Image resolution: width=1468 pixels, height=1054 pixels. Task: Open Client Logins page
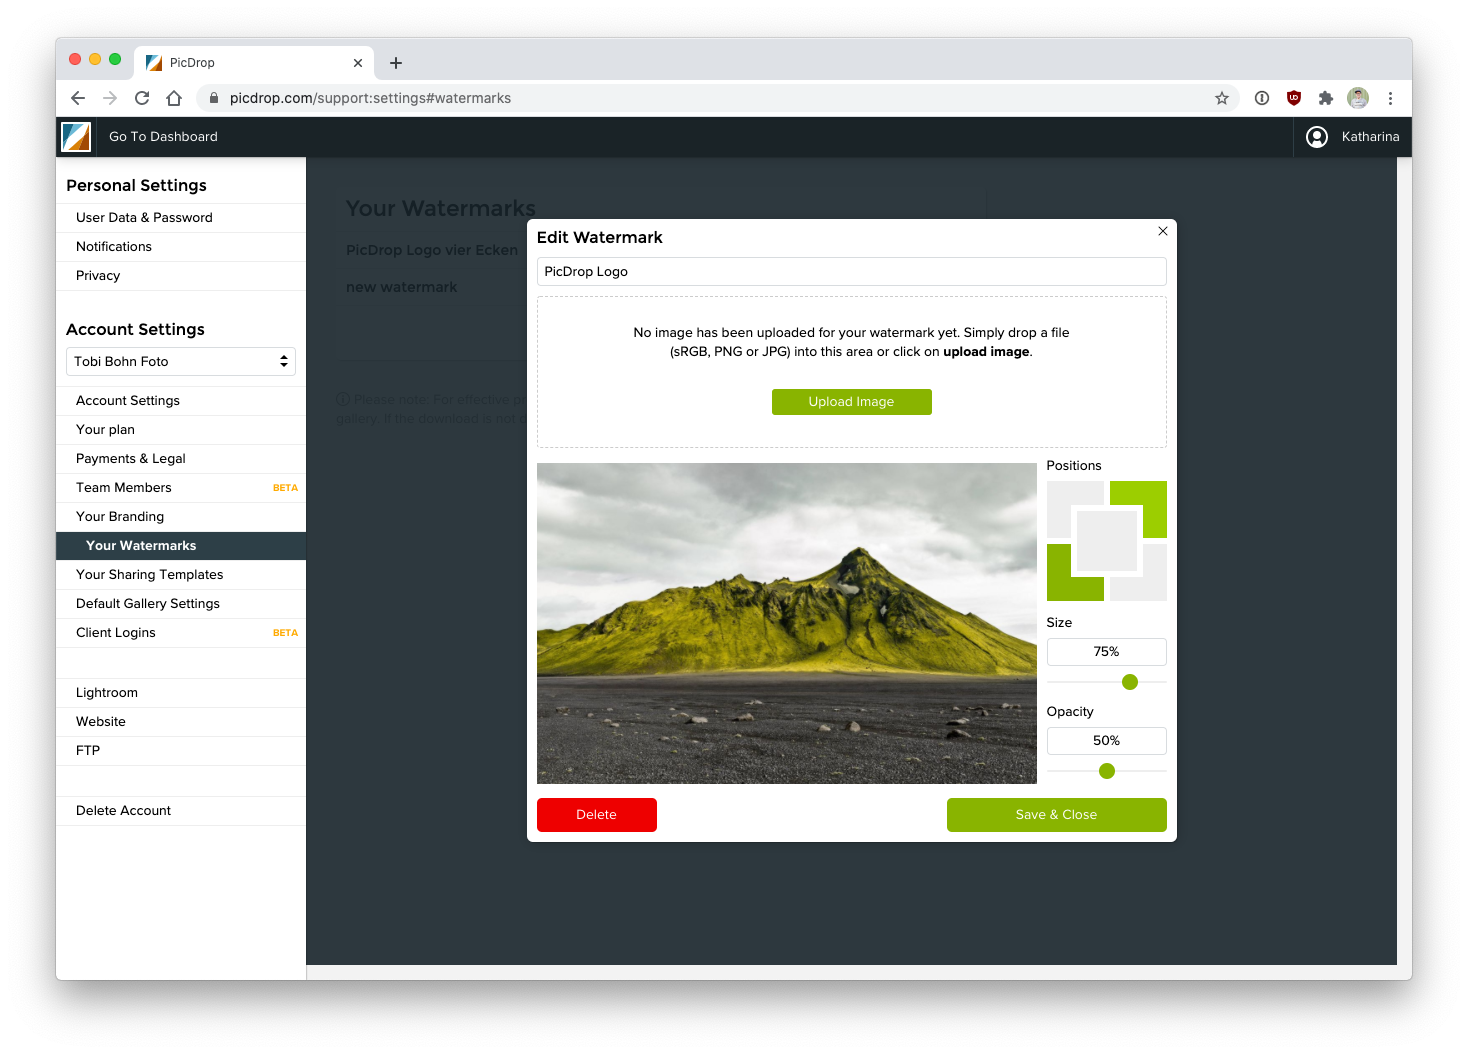point(181,633)
